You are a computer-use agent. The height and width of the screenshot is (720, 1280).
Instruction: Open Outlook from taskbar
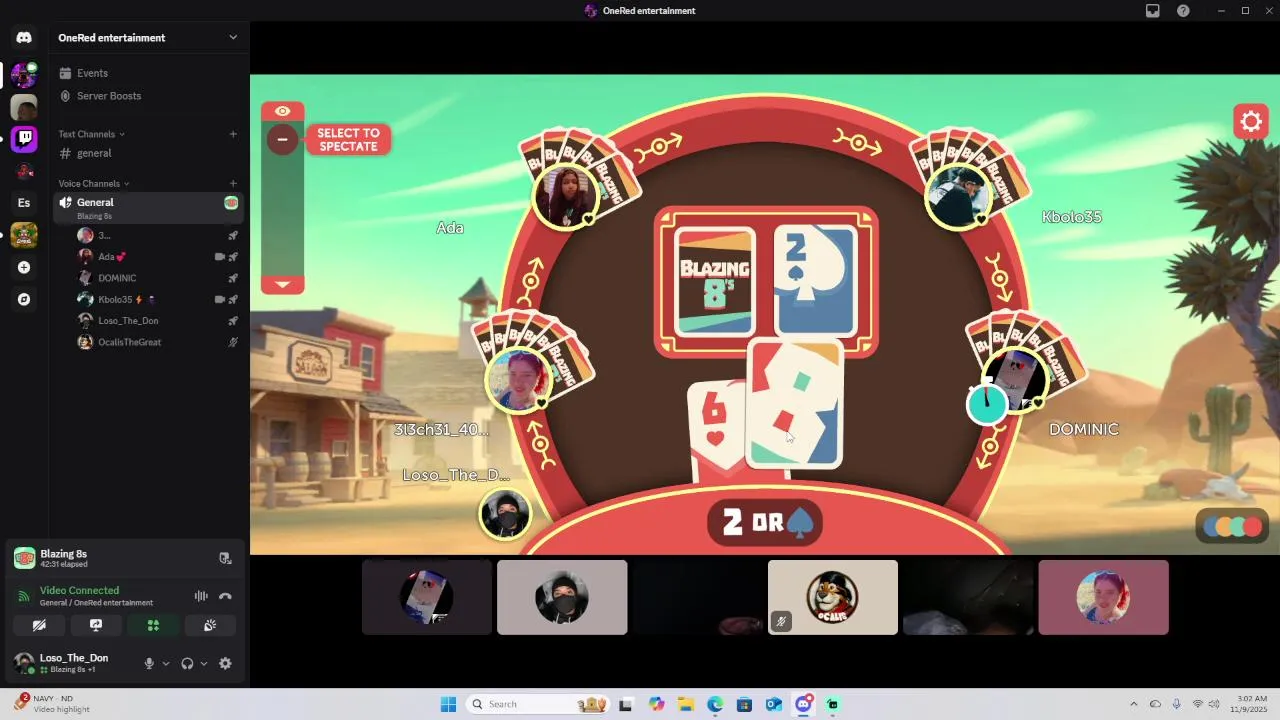tap(773, 704)
